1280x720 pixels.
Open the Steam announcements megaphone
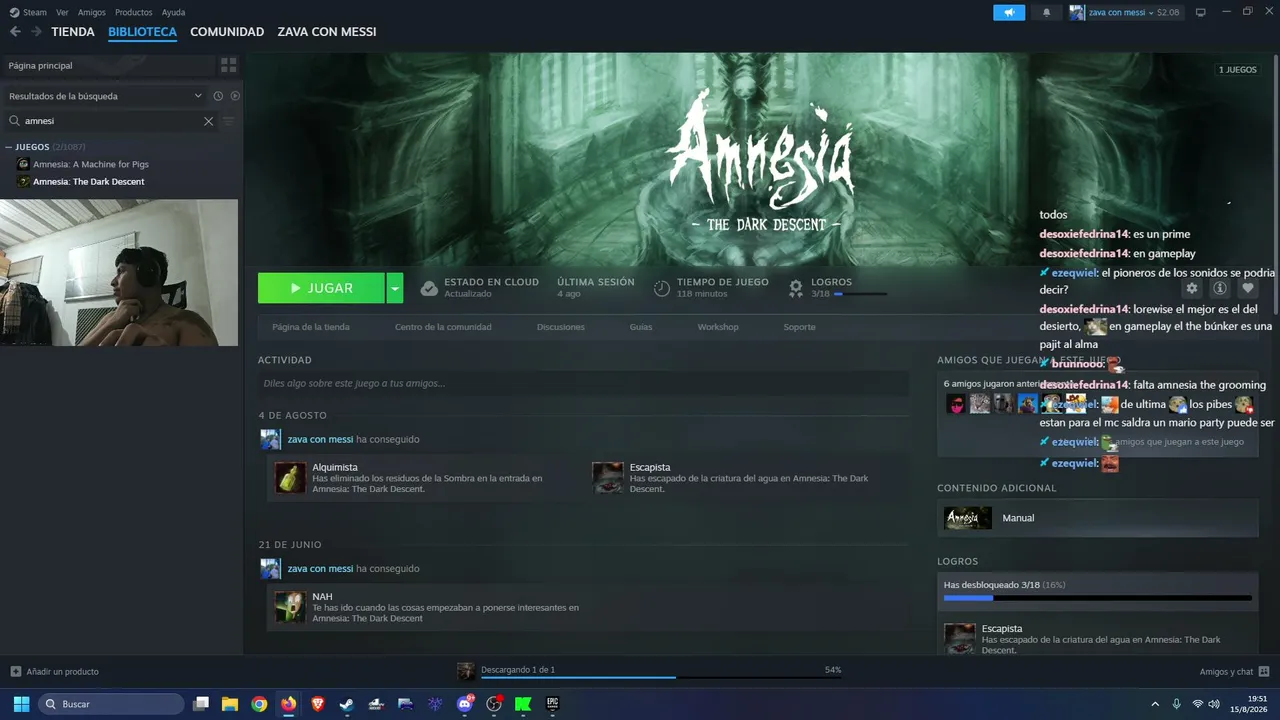tap(1009, 12)
